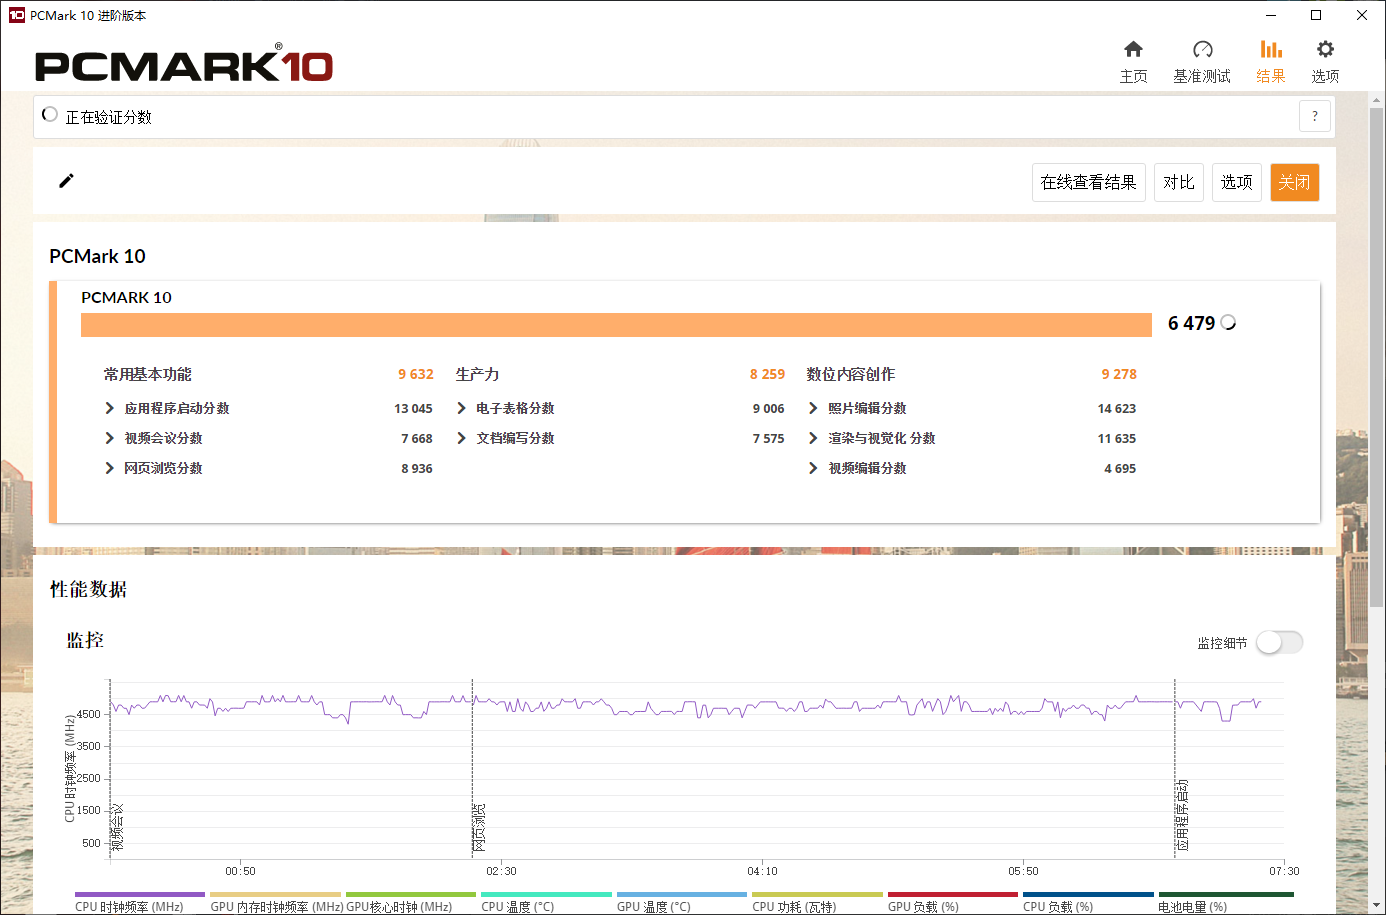Open the Benchmark (基准测试) gauge icon
This screenshot has width=1386, height=915.
(1202, 50)
